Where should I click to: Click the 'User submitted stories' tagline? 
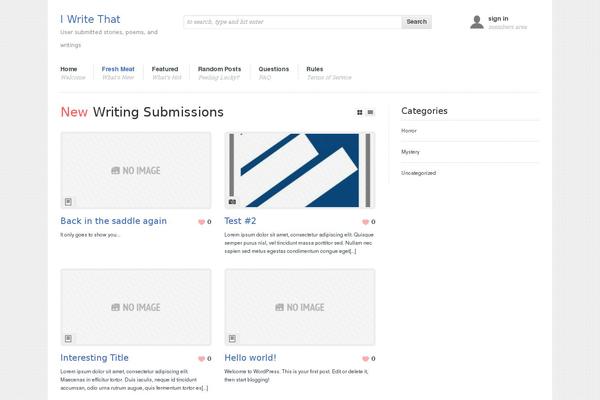(109, 38)
